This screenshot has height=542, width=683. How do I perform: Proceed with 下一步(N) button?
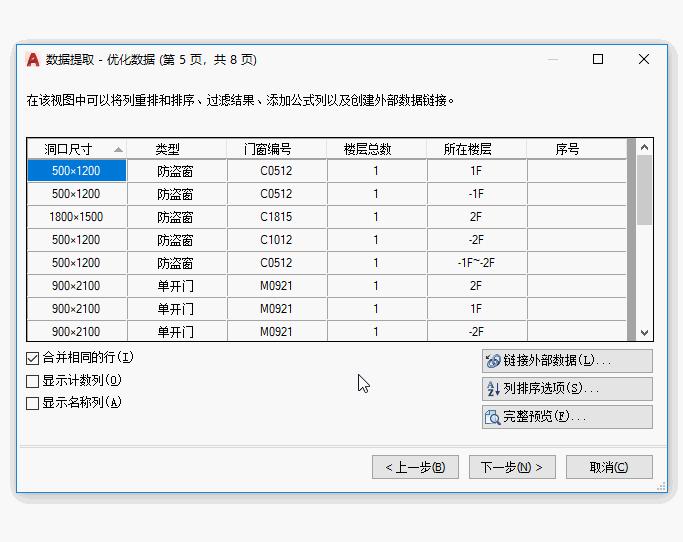click(512, 467)
